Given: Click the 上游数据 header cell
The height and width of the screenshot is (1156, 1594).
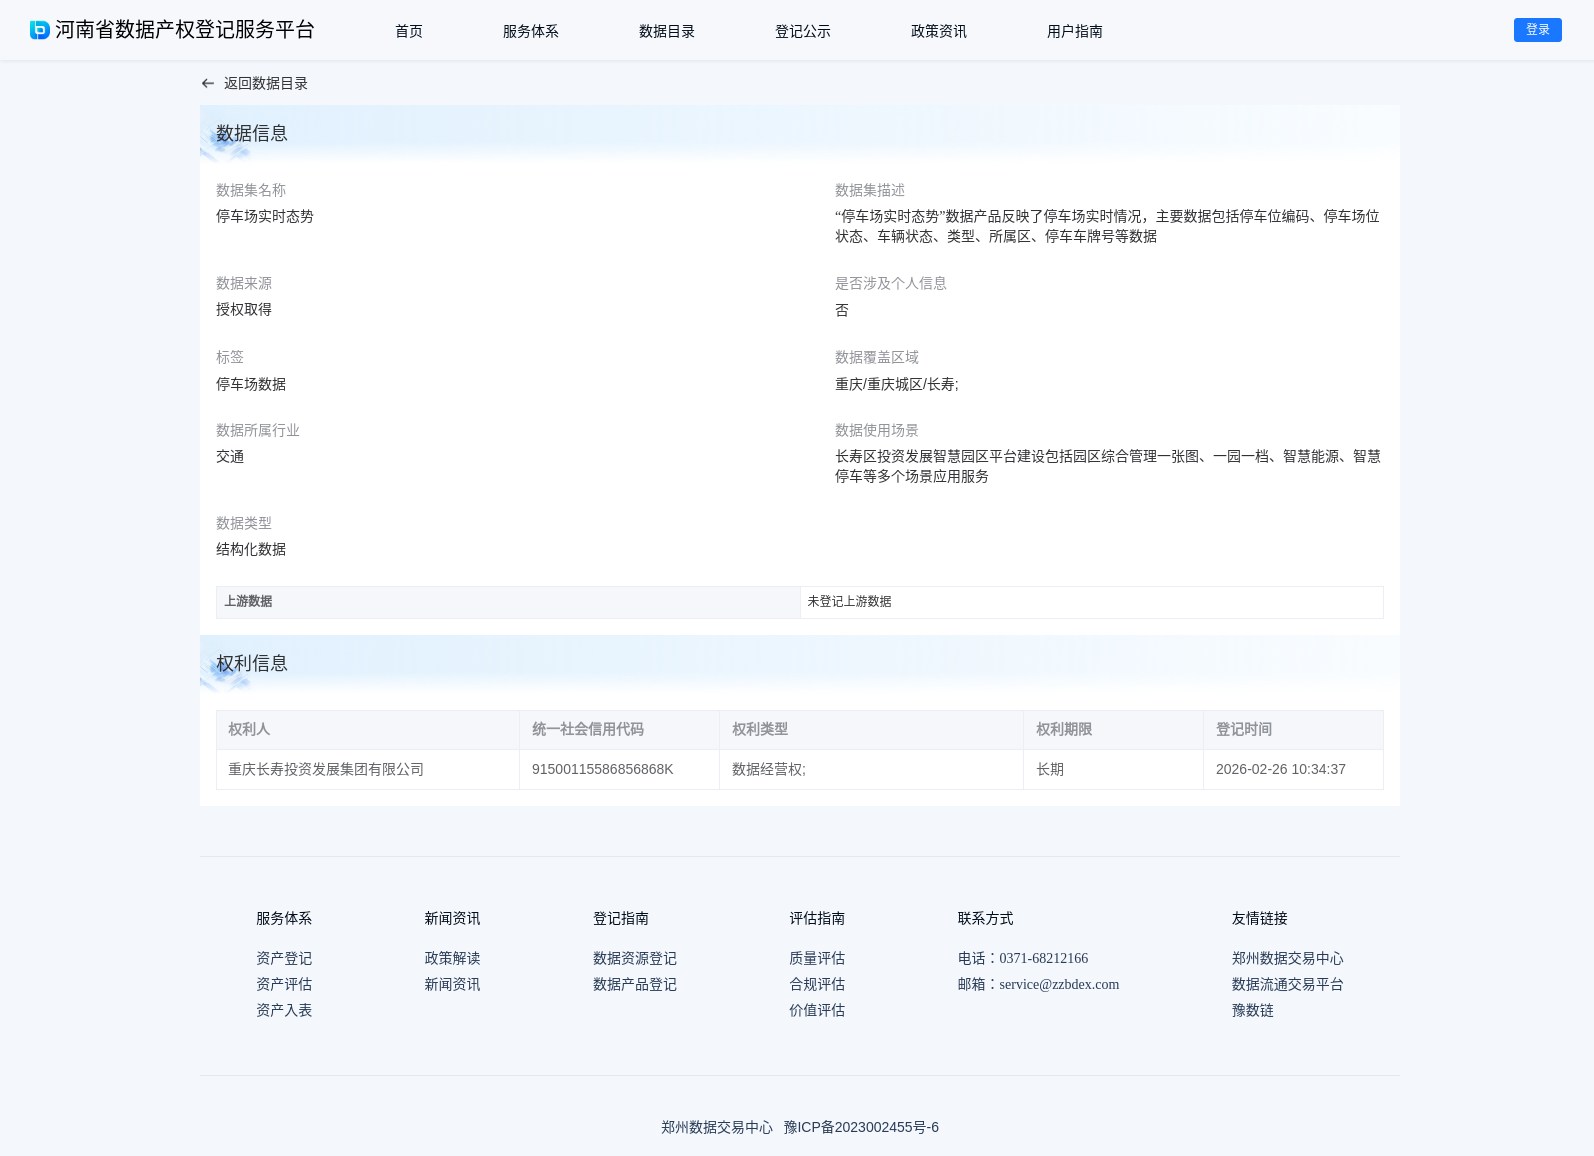Looking at the screenshot, I should click(x=508, y=602).
